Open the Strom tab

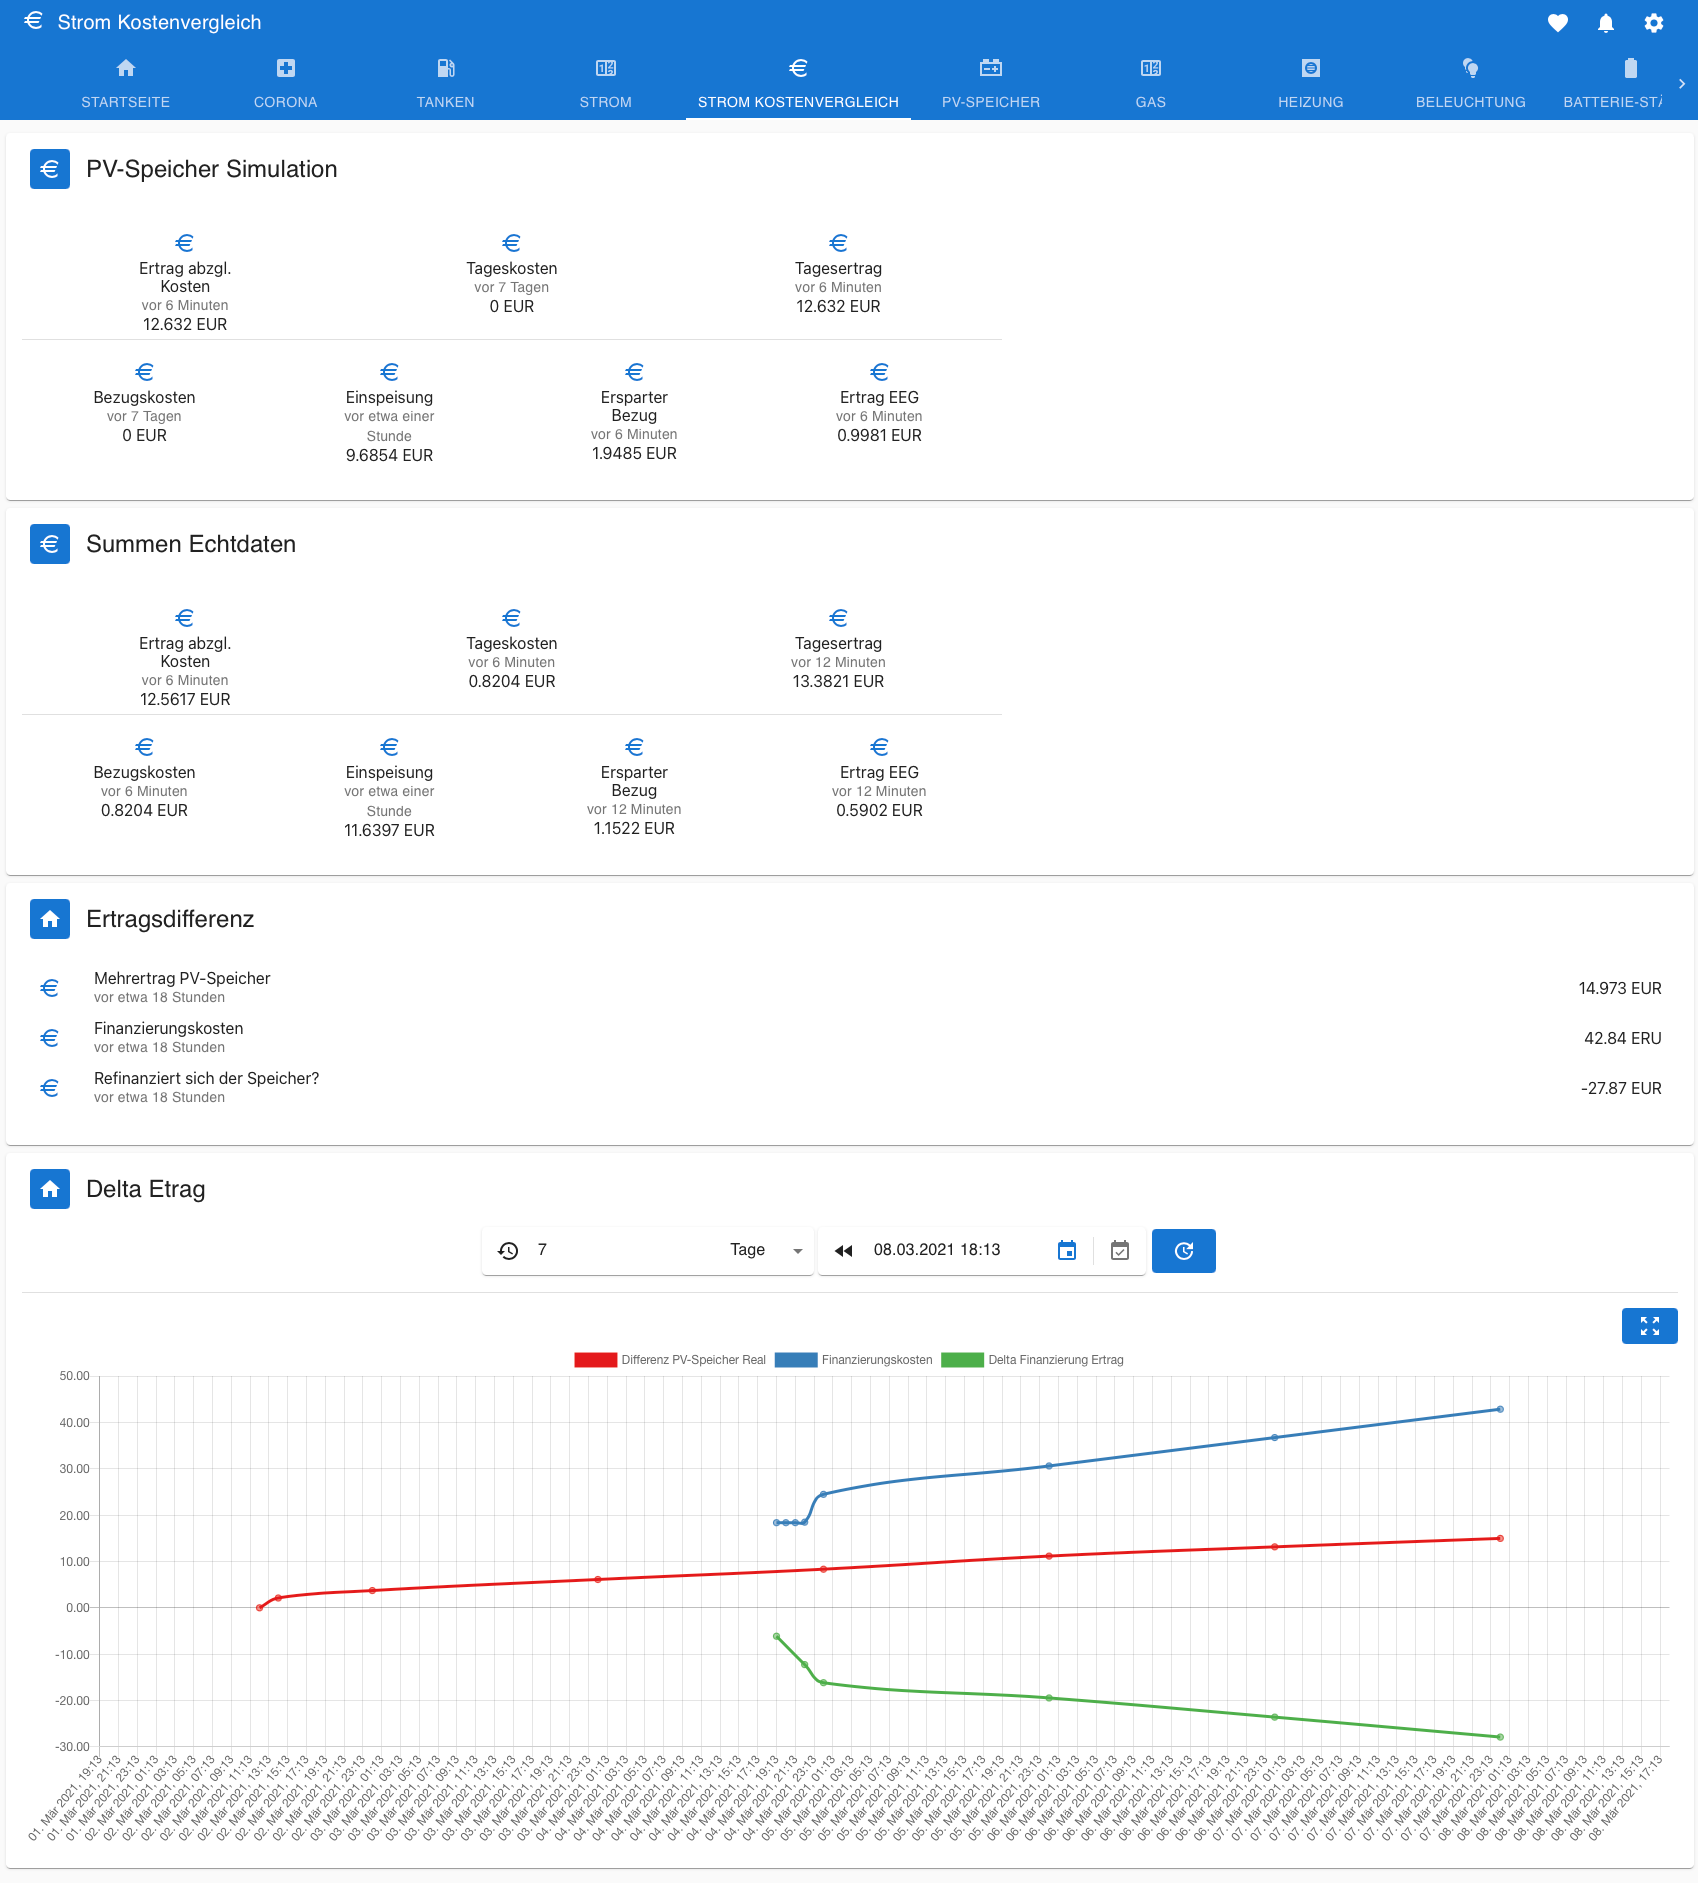(606, 83)
